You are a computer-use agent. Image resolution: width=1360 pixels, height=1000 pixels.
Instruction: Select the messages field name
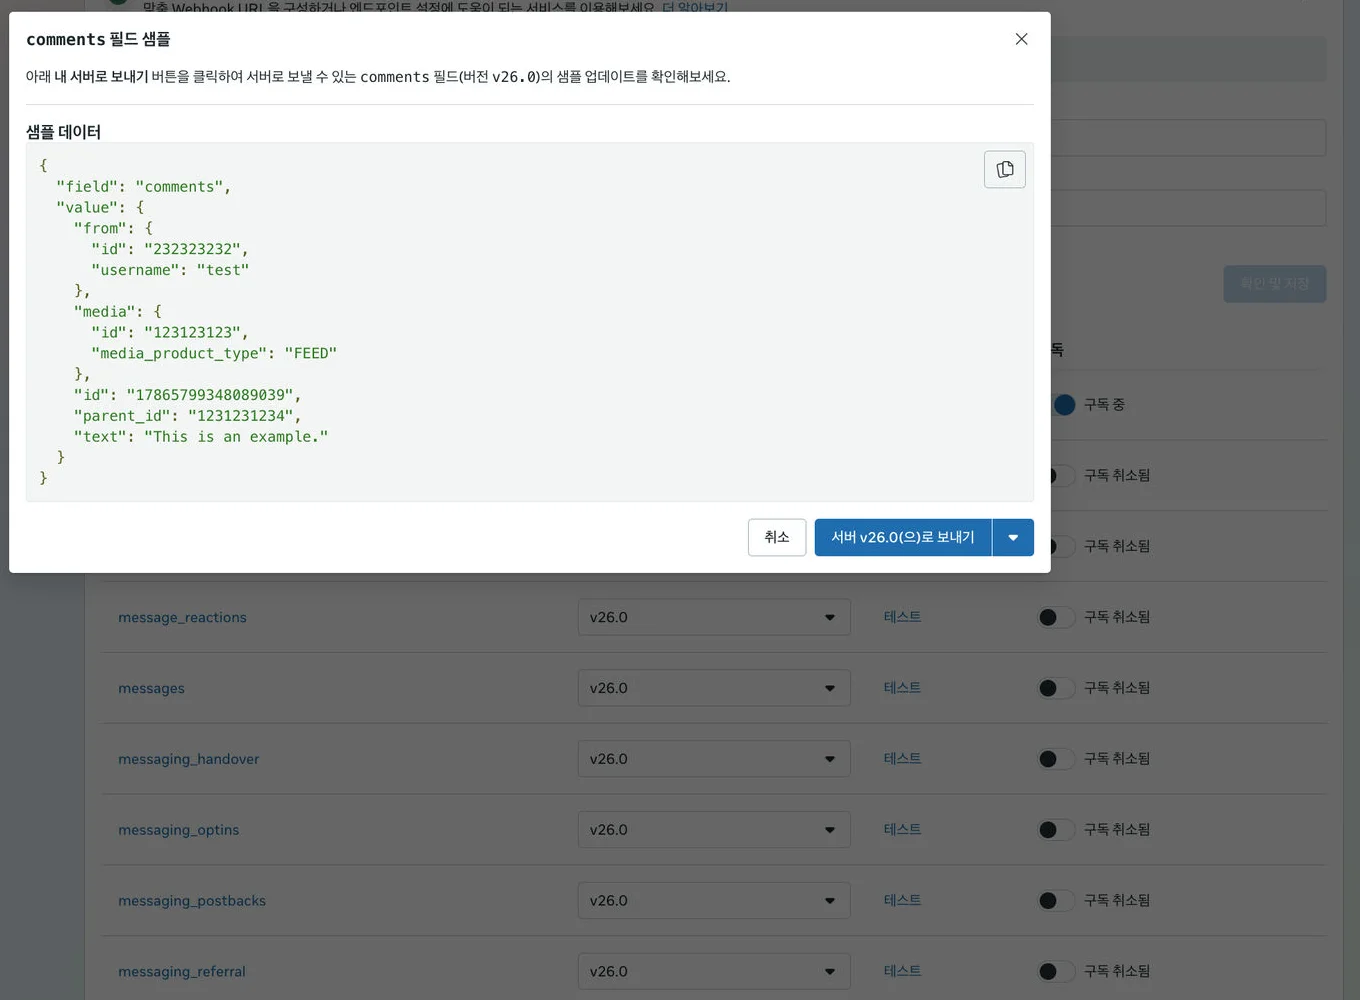coord(151,689)
